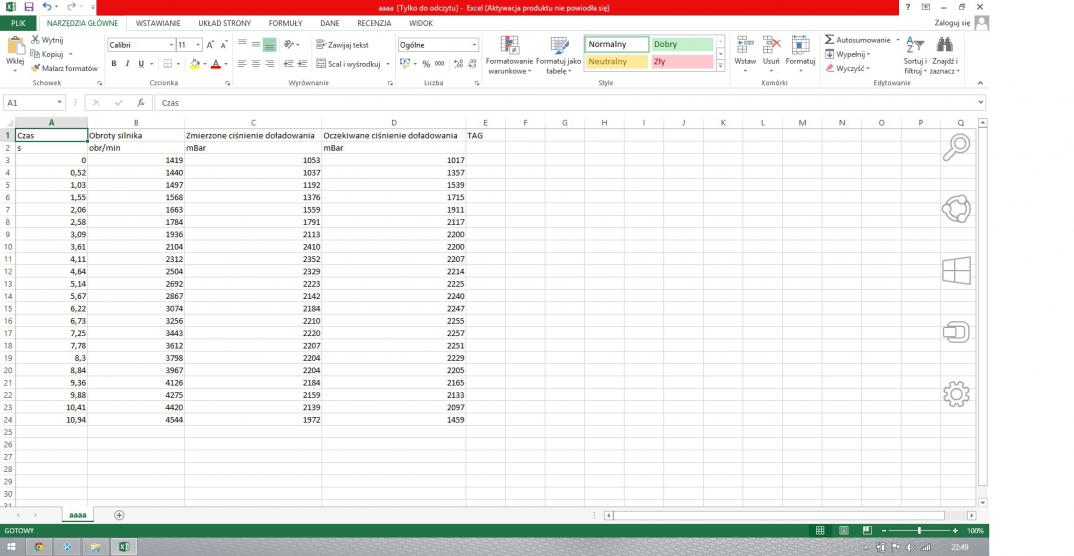The width and height of the screenshot is (1074, 556).
Task: Align cell text to the right
Action: (269, 64)
